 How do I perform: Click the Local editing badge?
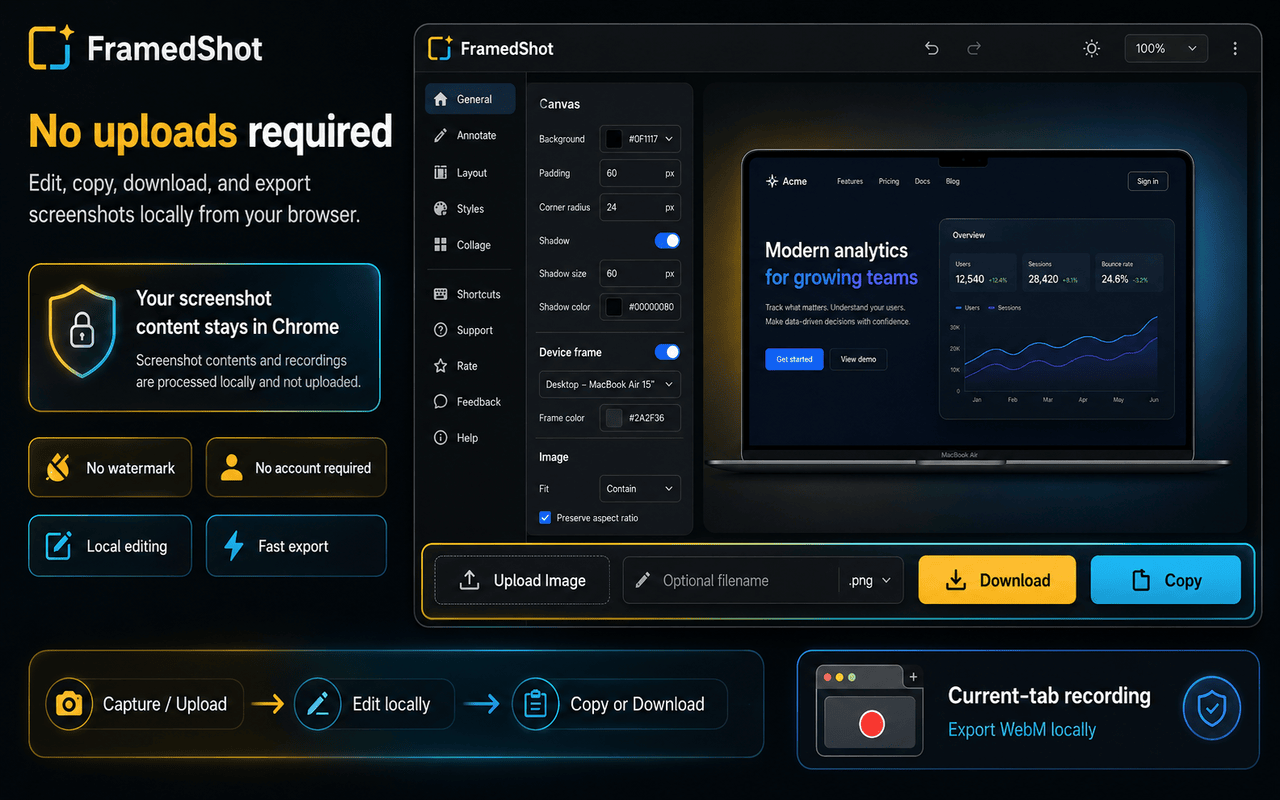110,546
